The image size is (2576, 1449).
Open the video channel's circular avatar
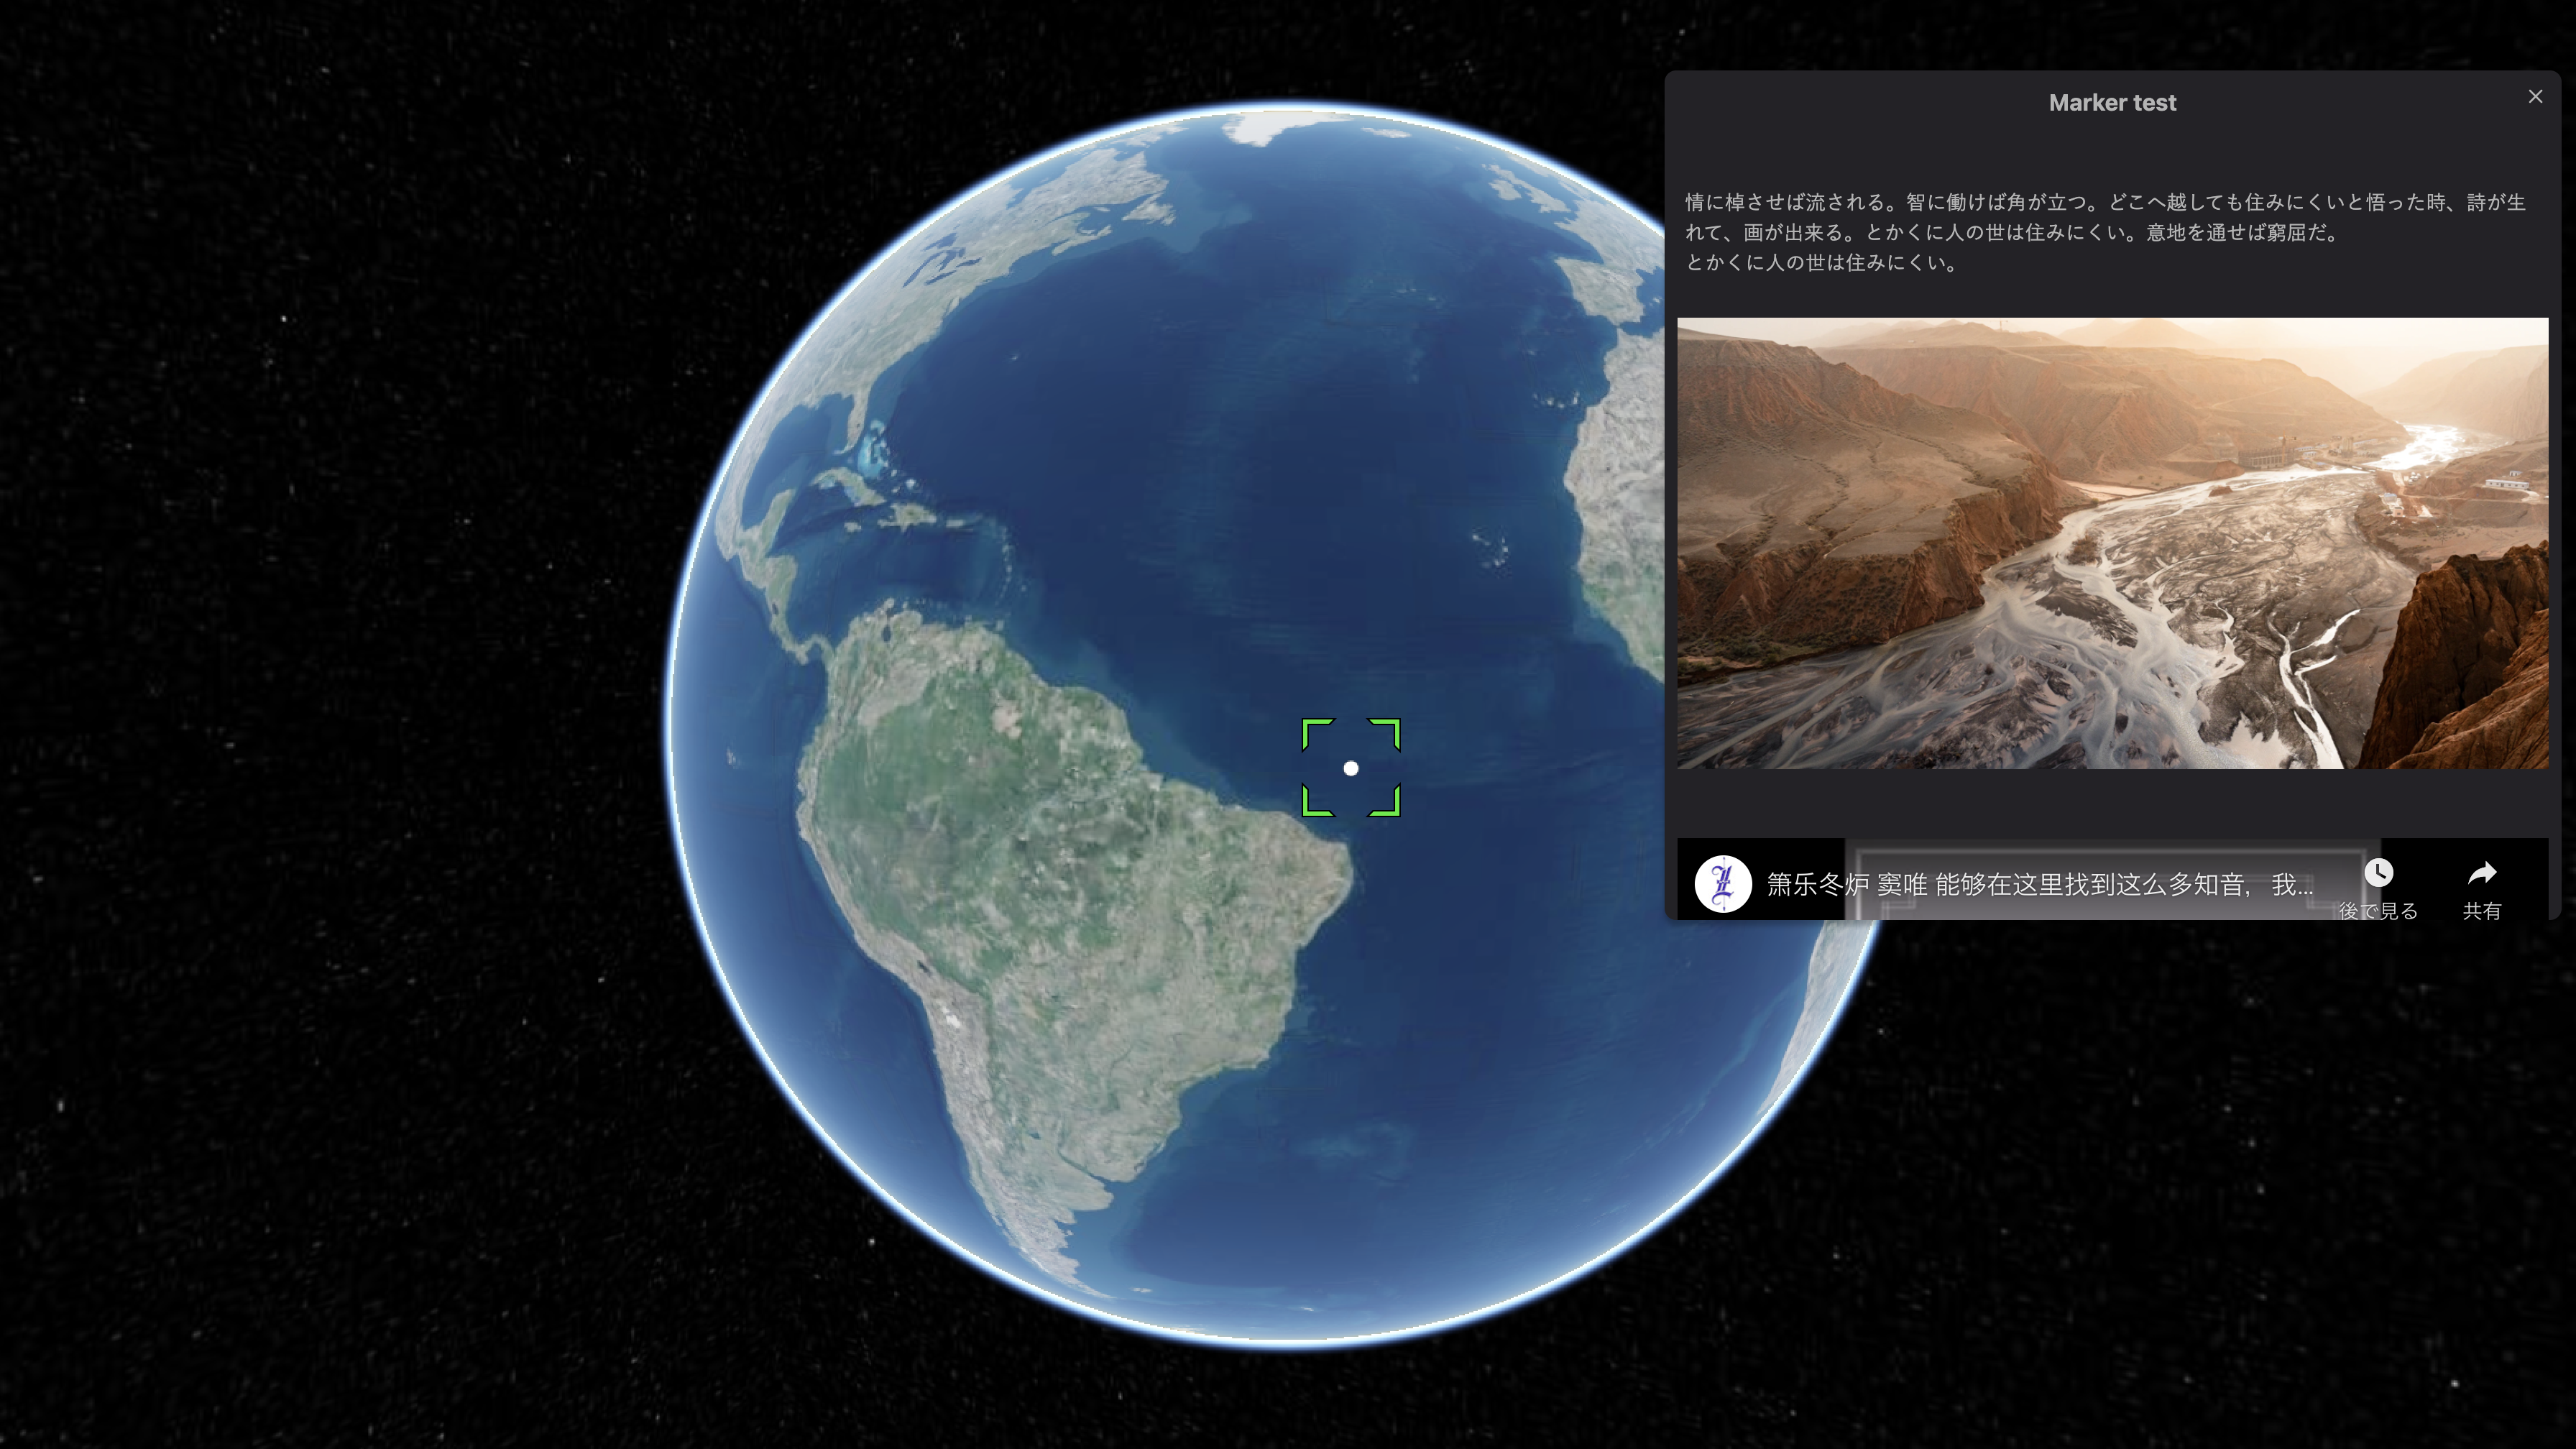click(1722, 884)
